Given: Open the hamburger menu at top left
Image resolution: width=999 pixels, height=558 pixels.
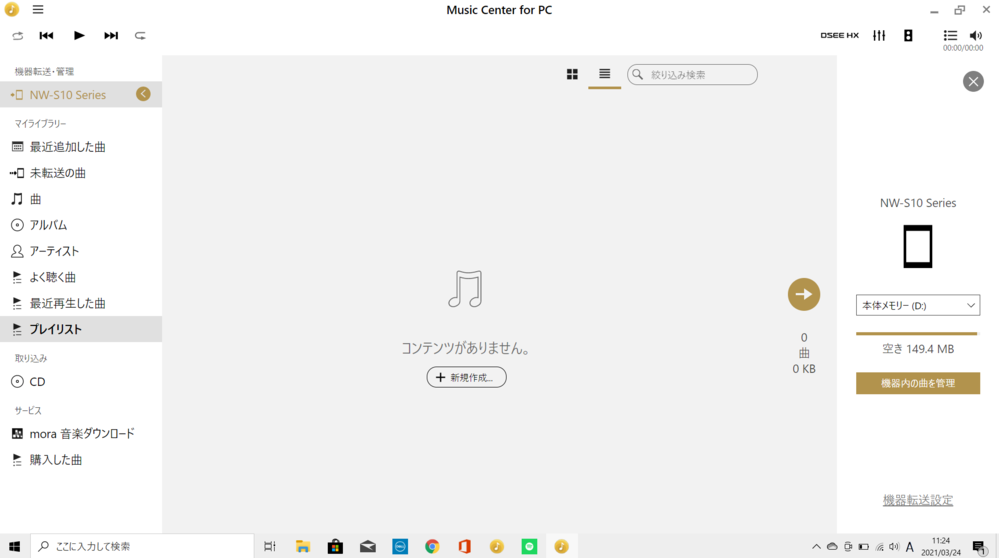Looking at the screenshot, I should pyautogui.click(x=38, y=10).
